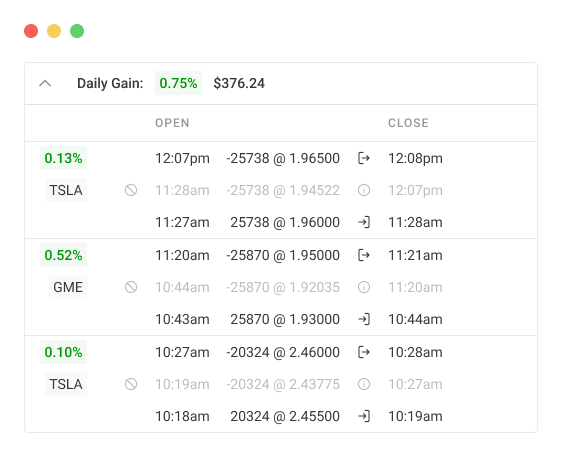The height and width of the screenshot is (468, 562).
Task: Click the cancelled icon next to 11:28am order
Action: (x=131, y=190)
